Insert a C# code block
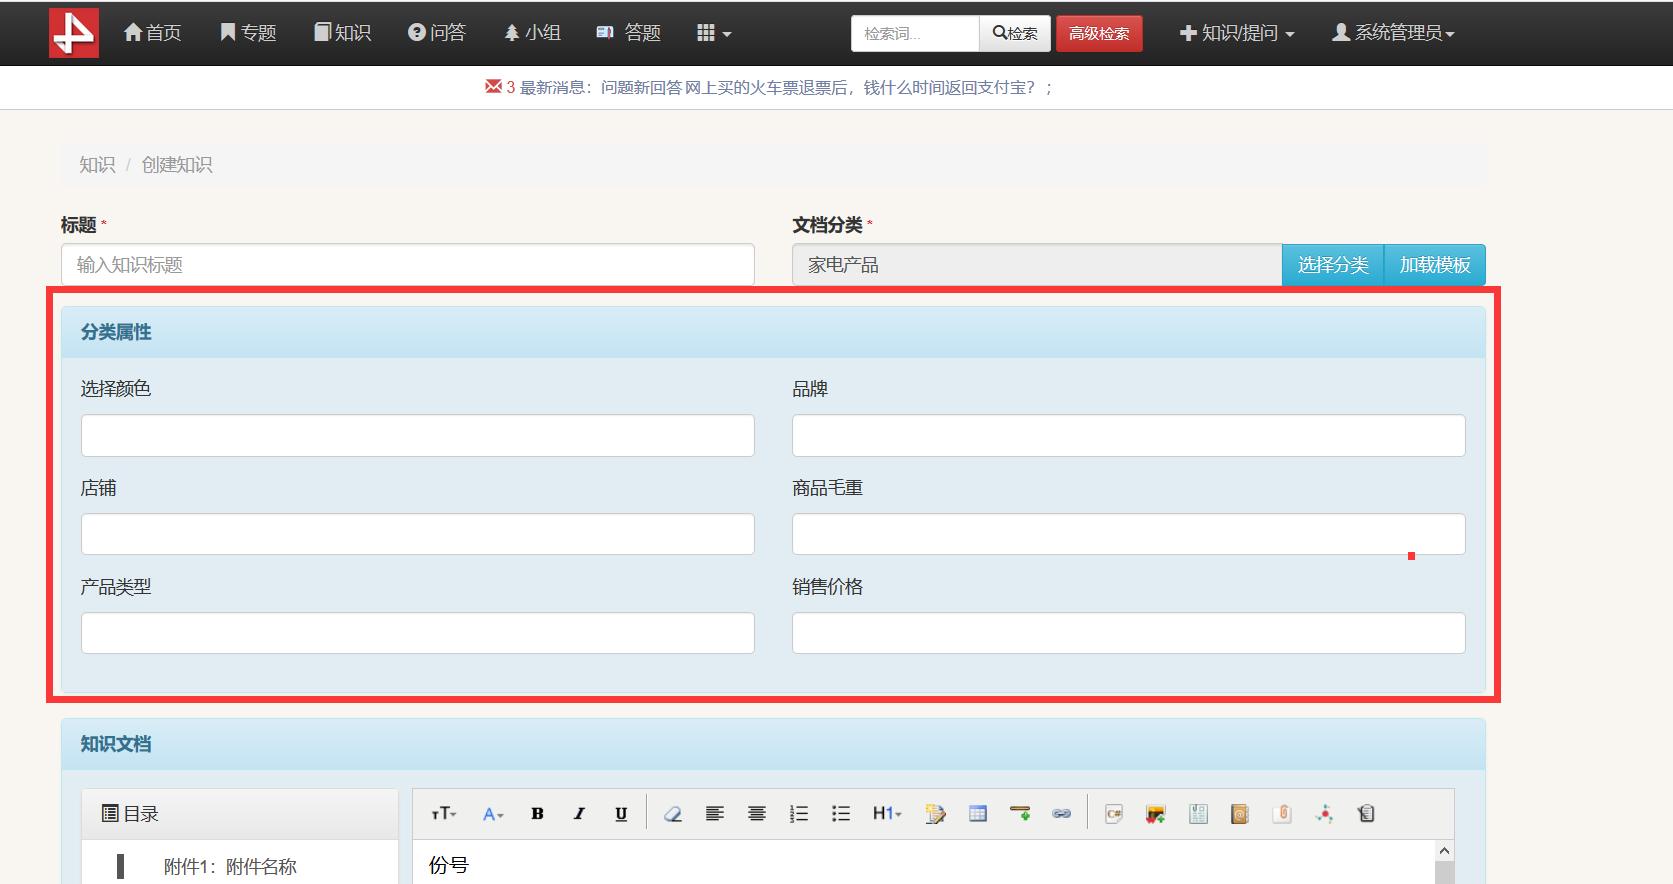The image size is (1673, 884). click(x=1114, y=814)
